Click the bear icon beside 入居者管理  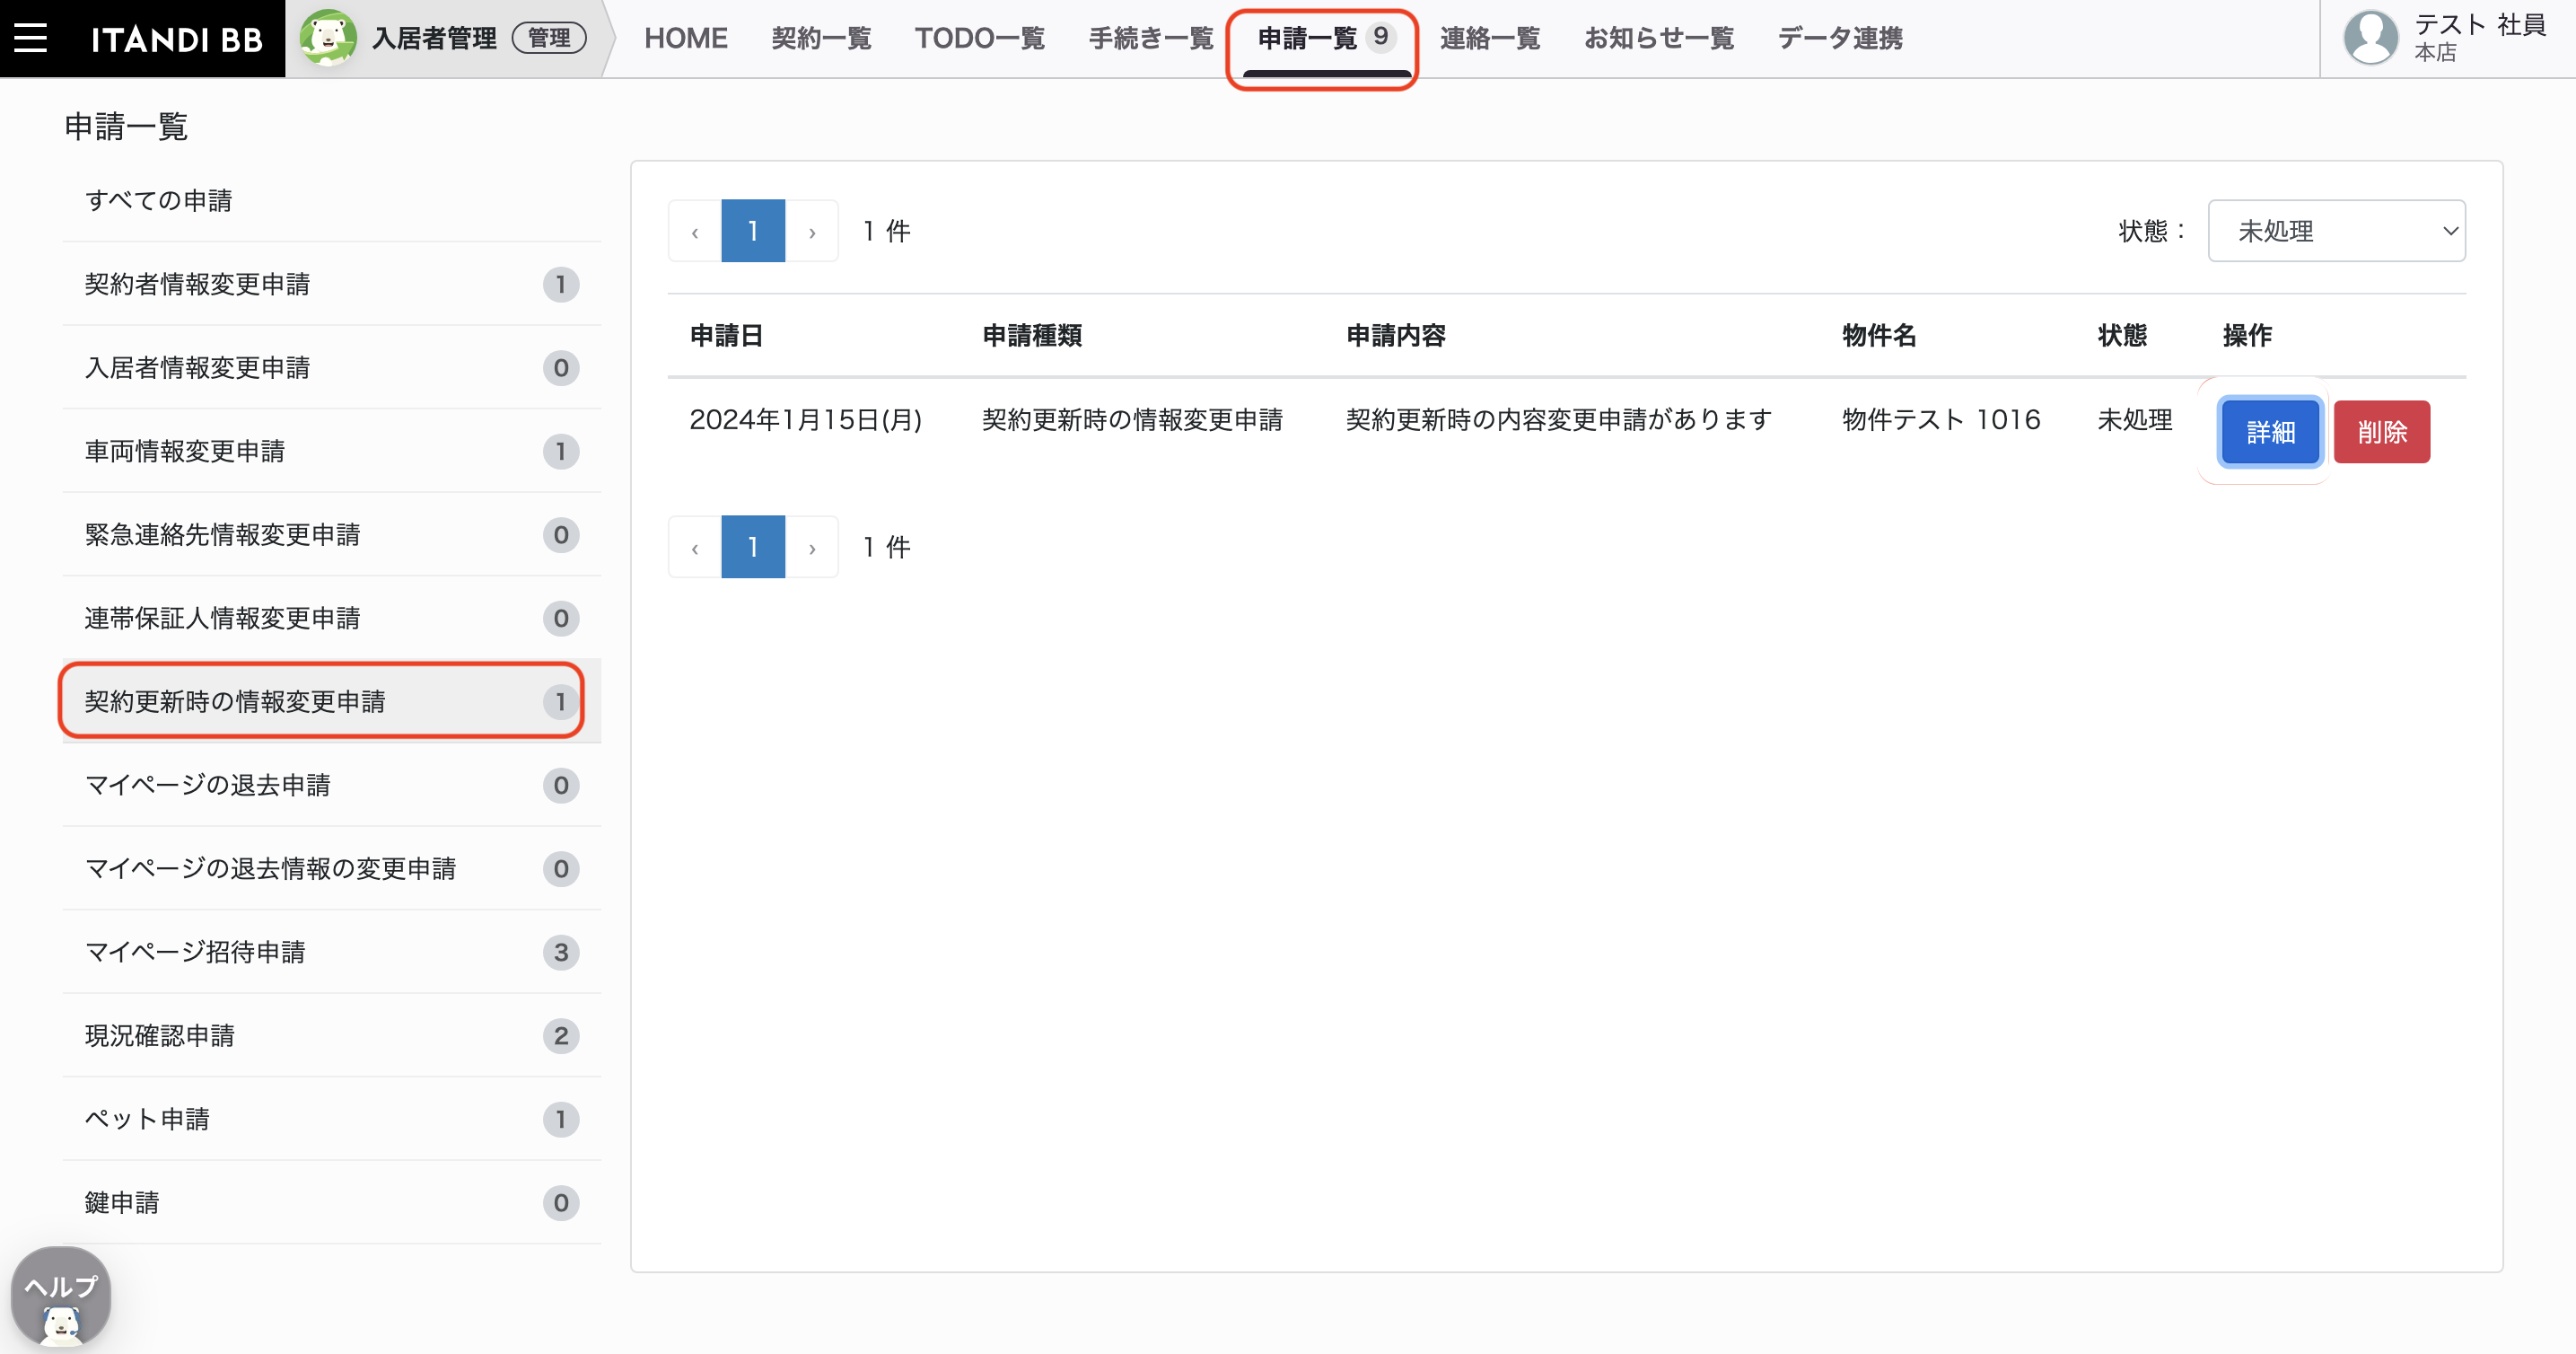[x=328, y=38]
